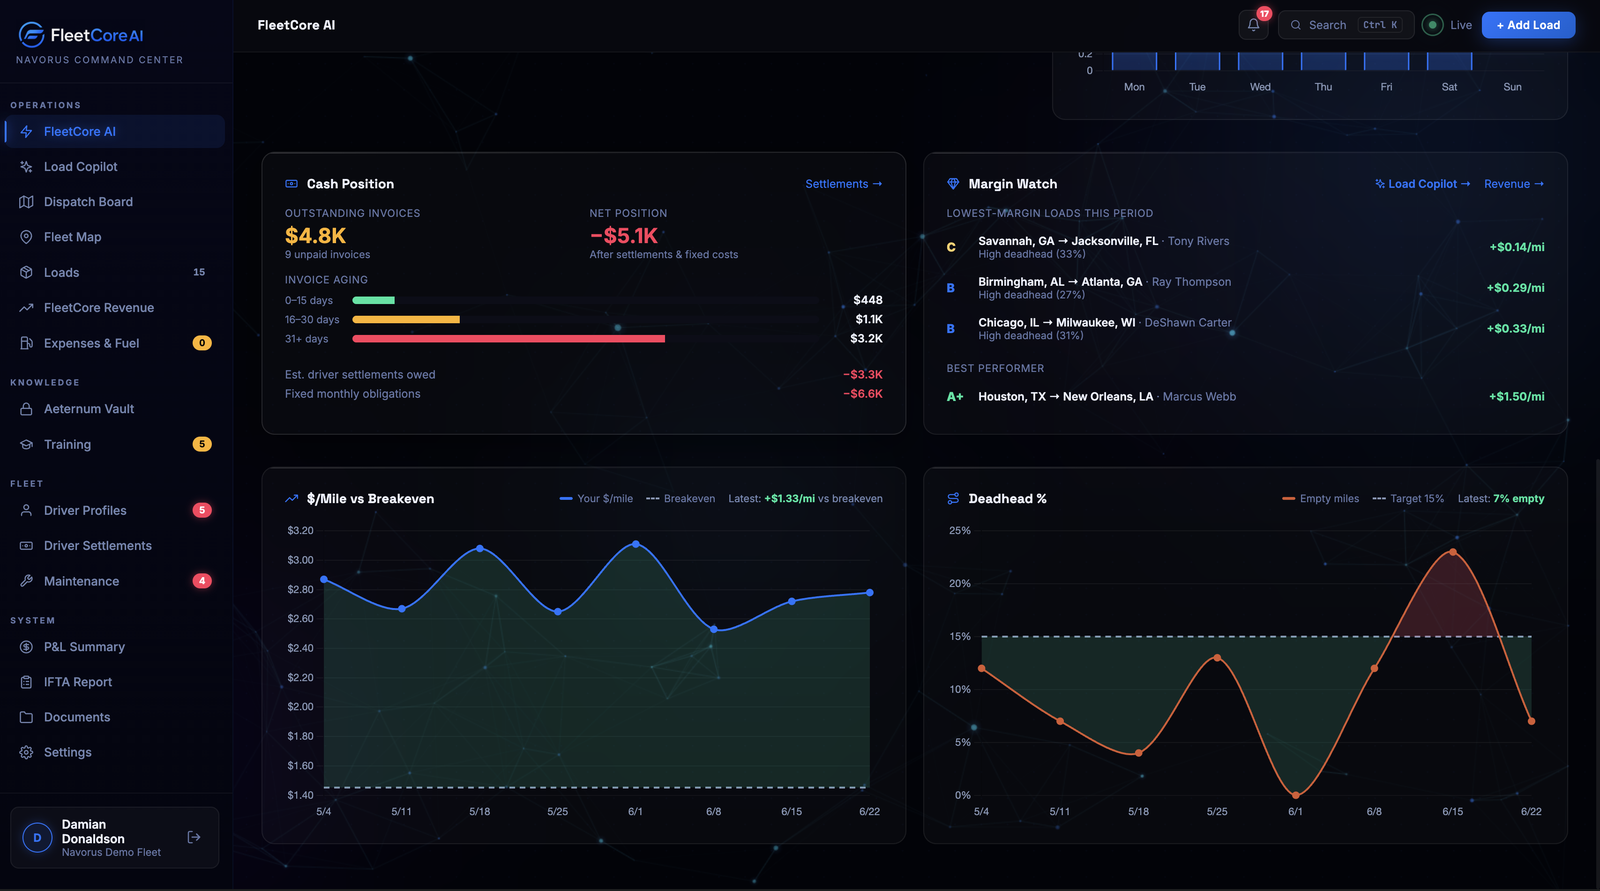Click the user avatar D
The width and height of the screenshot is (1600, 891).
pyautogui.click(x=37, y=837)
